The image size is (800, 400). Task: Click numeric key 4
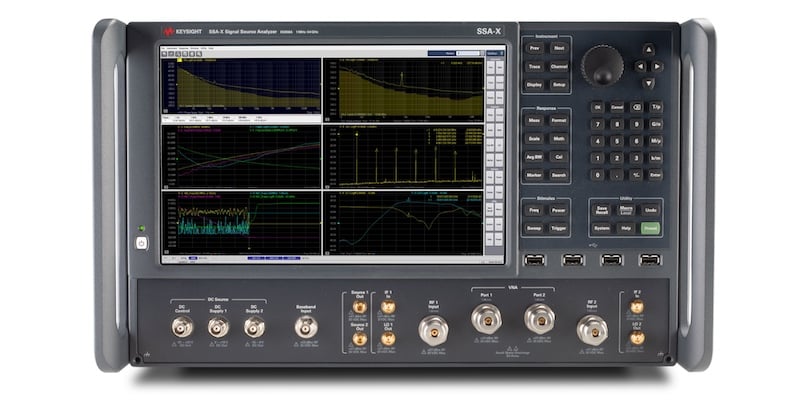click(x=597, y=141)
